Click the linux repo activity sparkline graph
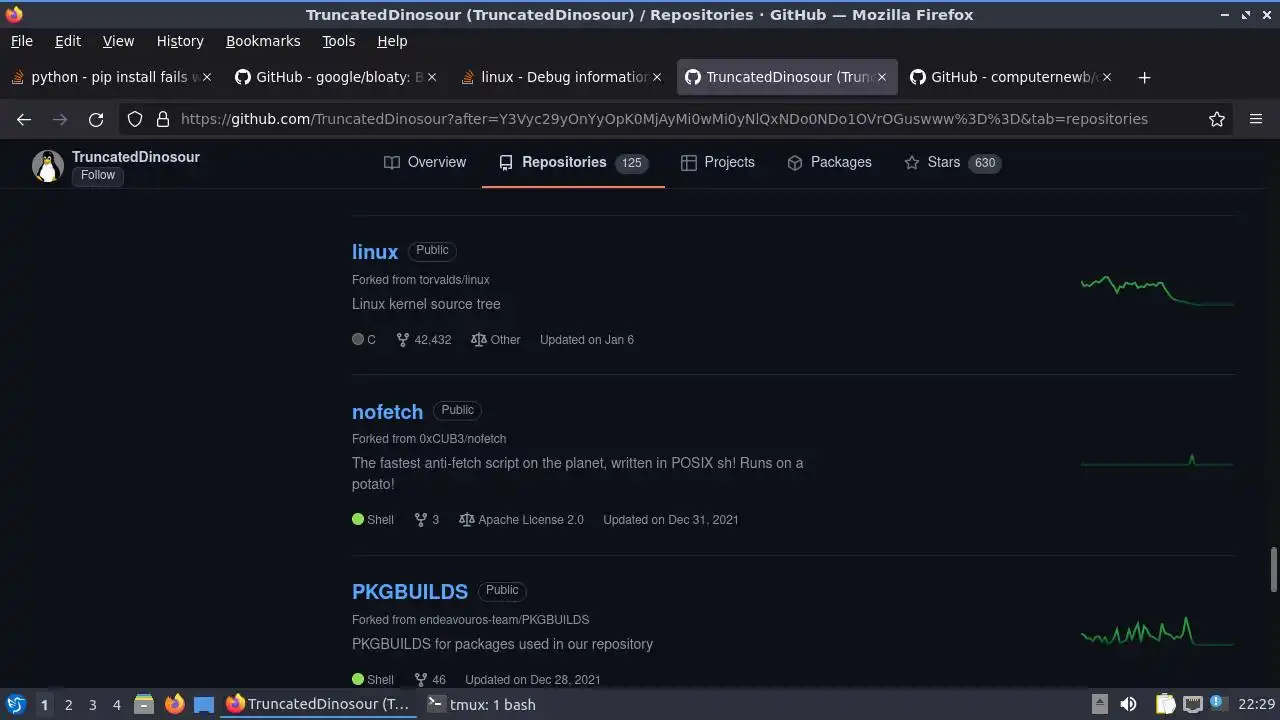This screenshot has width=1280, height=720. pos(1157,290)
